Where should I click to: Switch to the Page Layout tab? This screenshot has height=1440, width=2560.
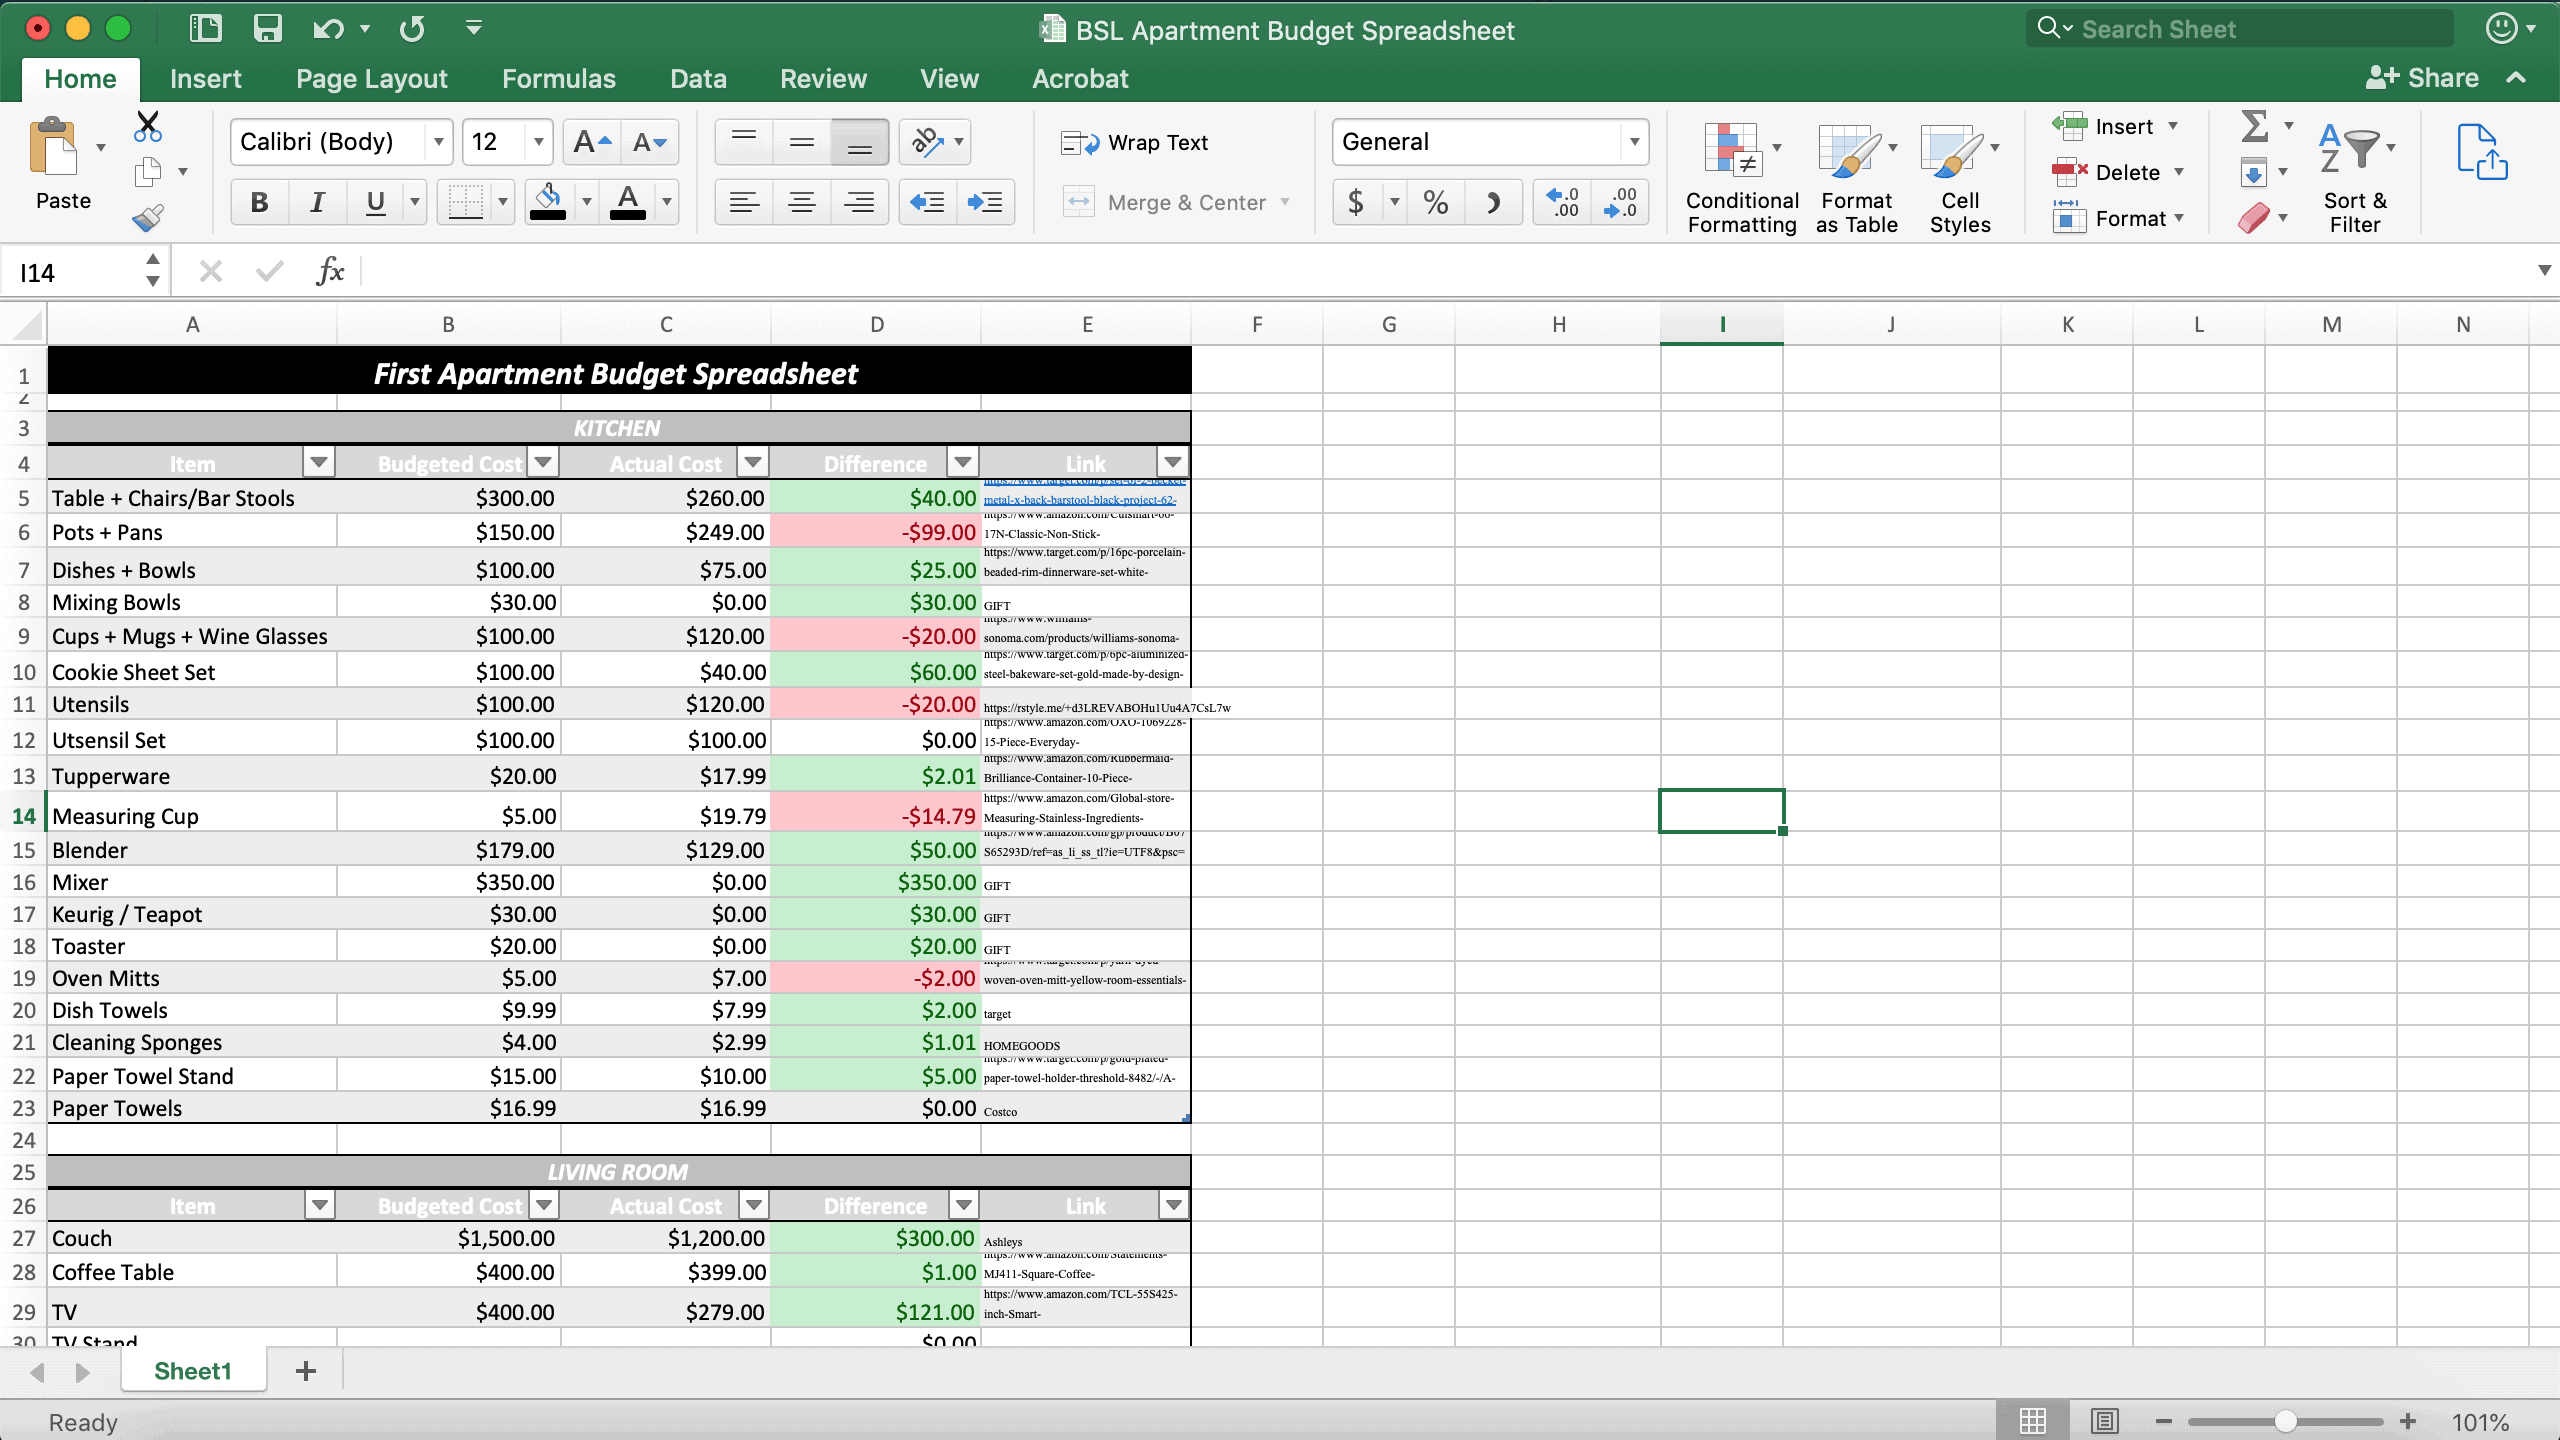coord(371,79)
